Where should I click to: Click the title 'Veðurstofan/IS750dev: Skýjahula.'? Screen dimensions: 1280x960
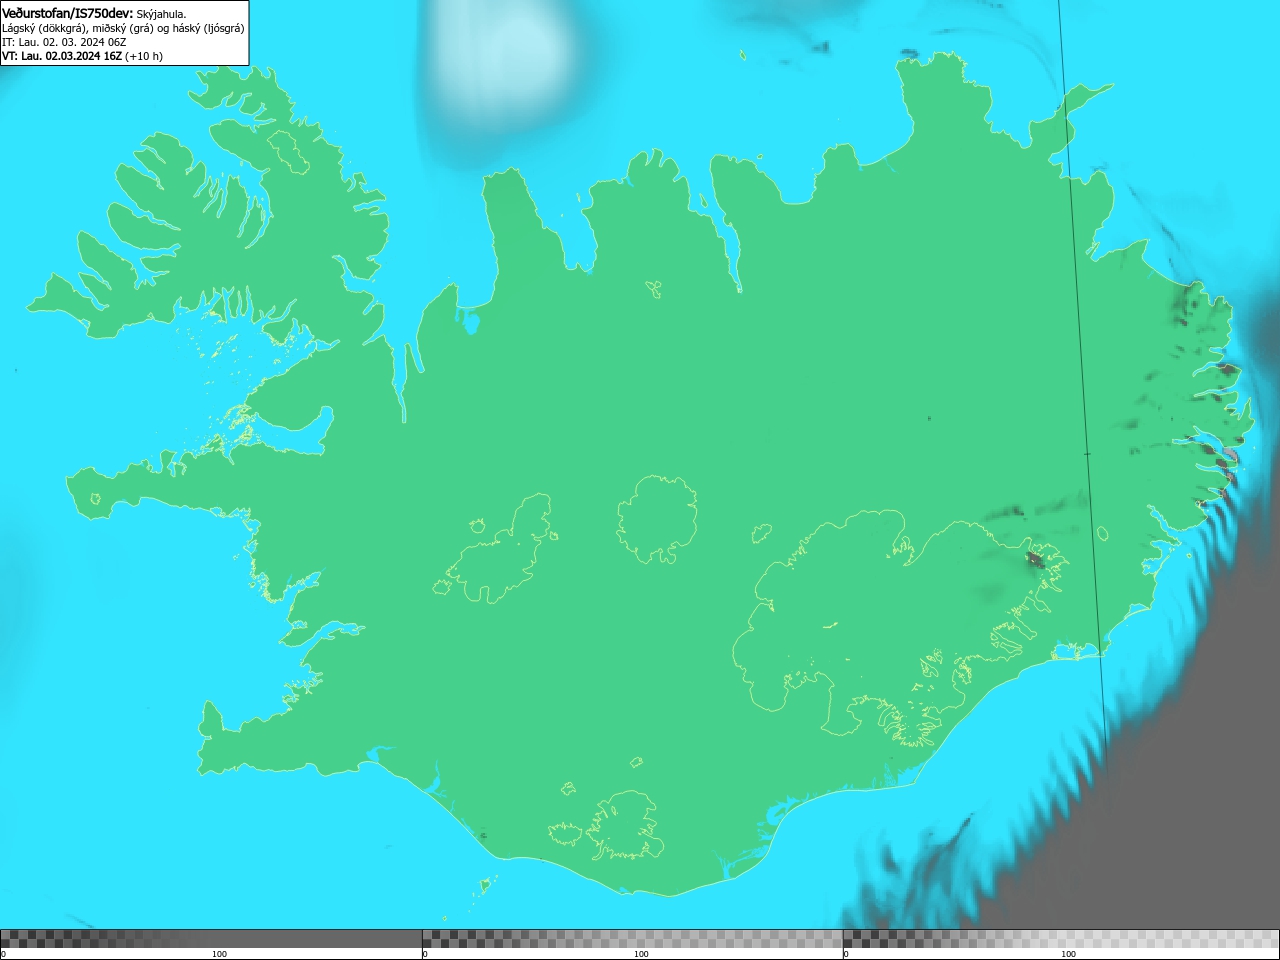[x=94, y=13]
